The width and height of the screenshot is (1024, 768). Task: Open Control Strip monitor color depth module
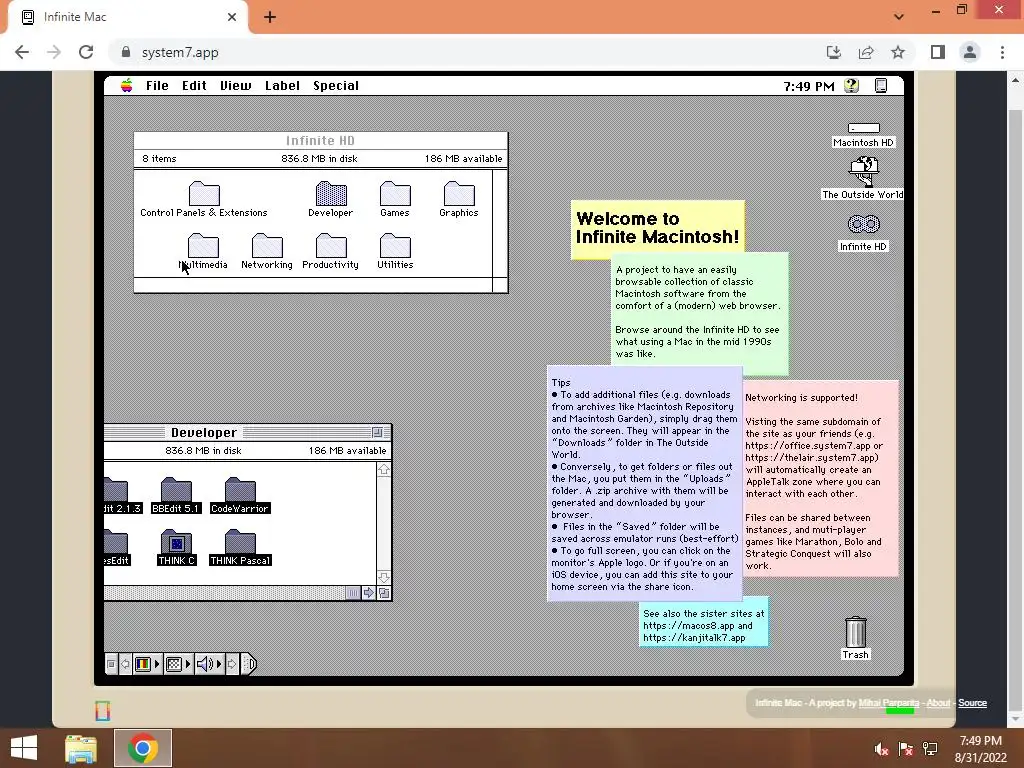(147, 664)
